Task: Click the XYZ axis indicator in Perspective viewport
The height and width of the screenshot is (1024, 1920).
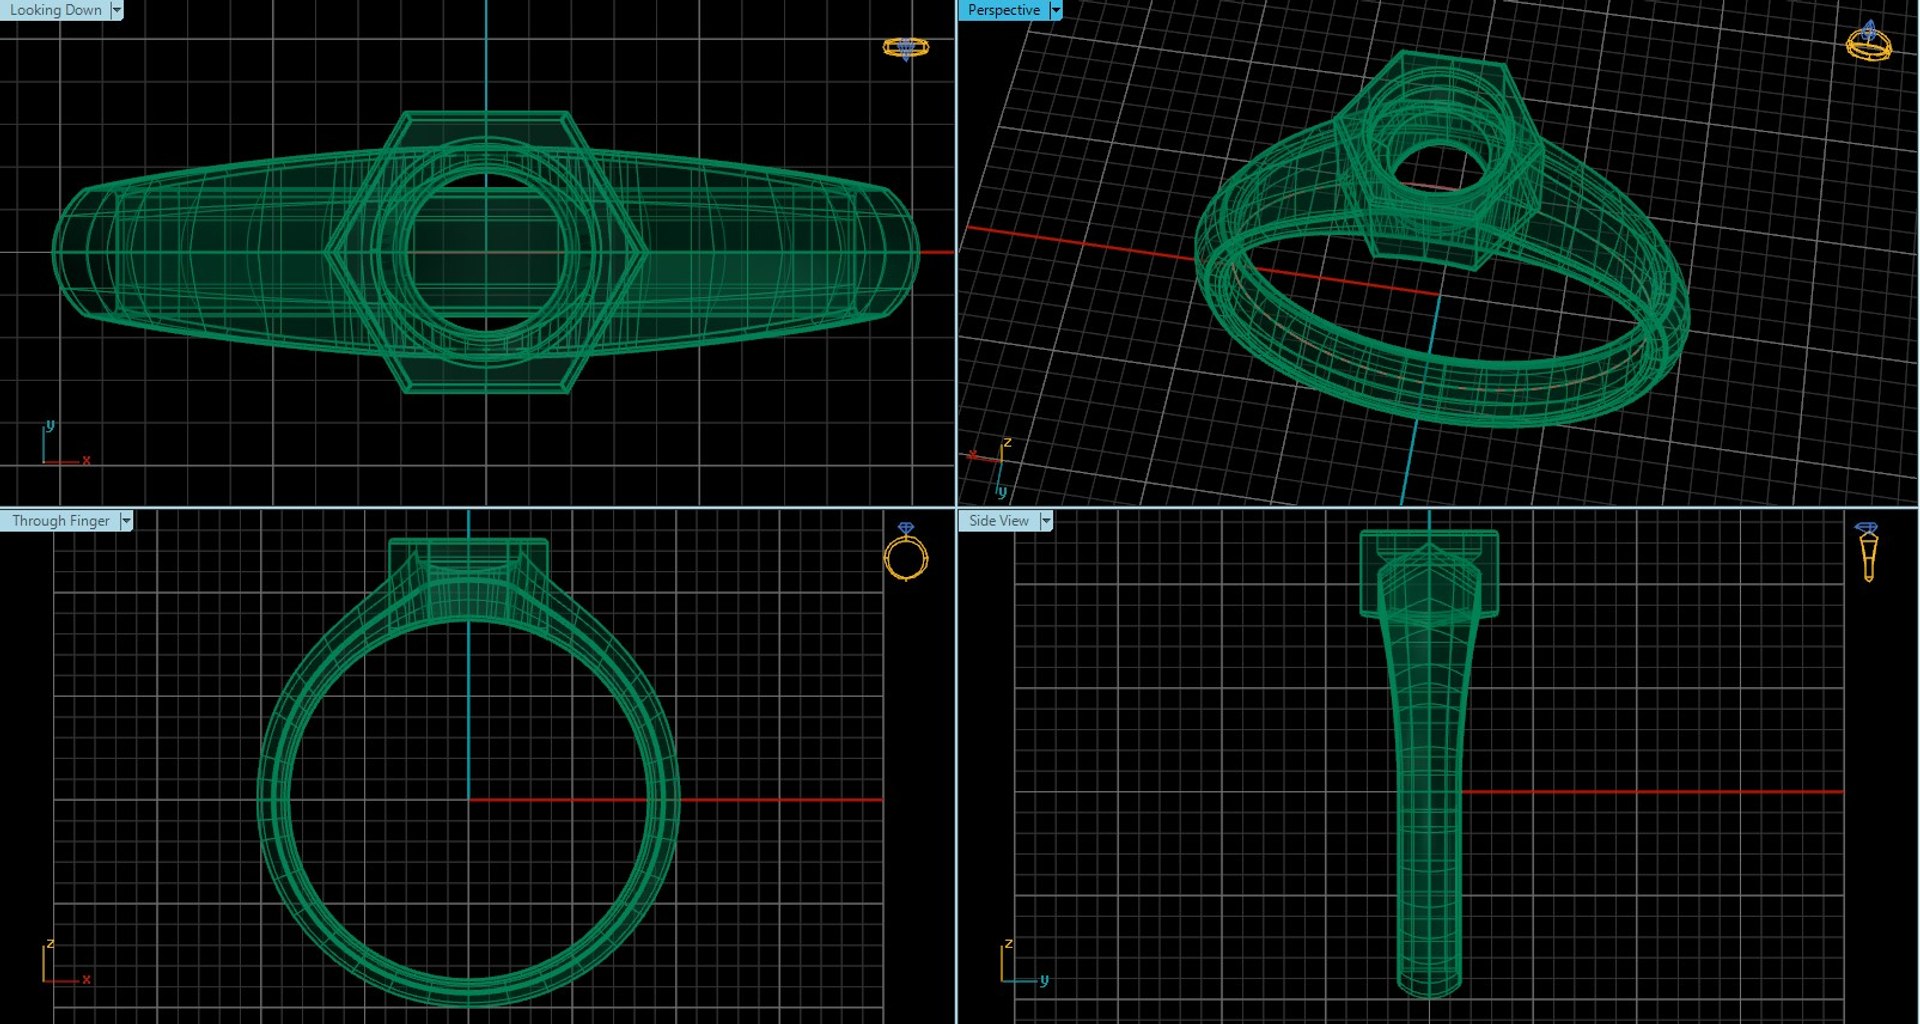Action: [991, 468]
